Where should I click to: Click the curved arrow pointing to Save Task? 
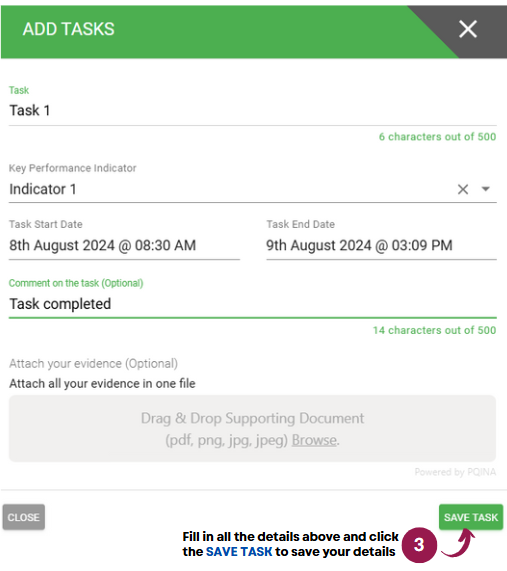point(458,543)
